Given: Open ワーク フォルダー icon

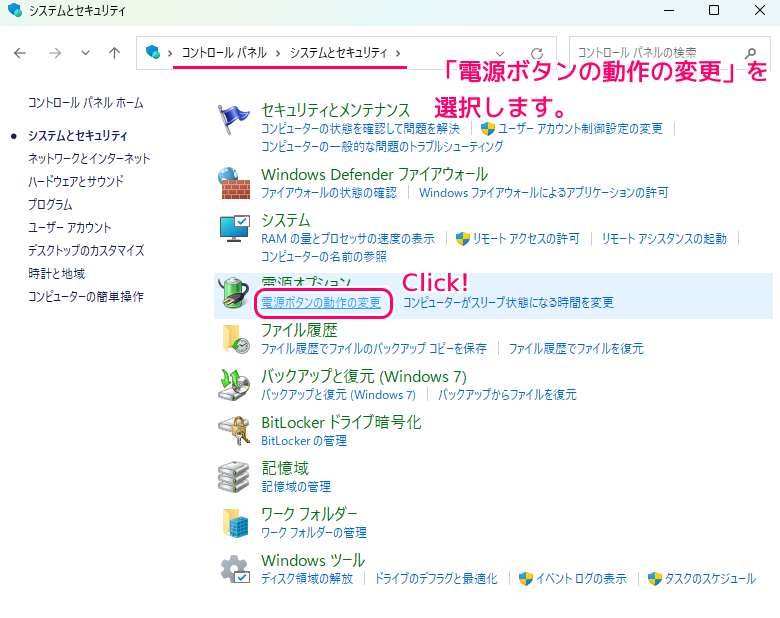Looking at the screenshot, I should click(x=235, y=523).
